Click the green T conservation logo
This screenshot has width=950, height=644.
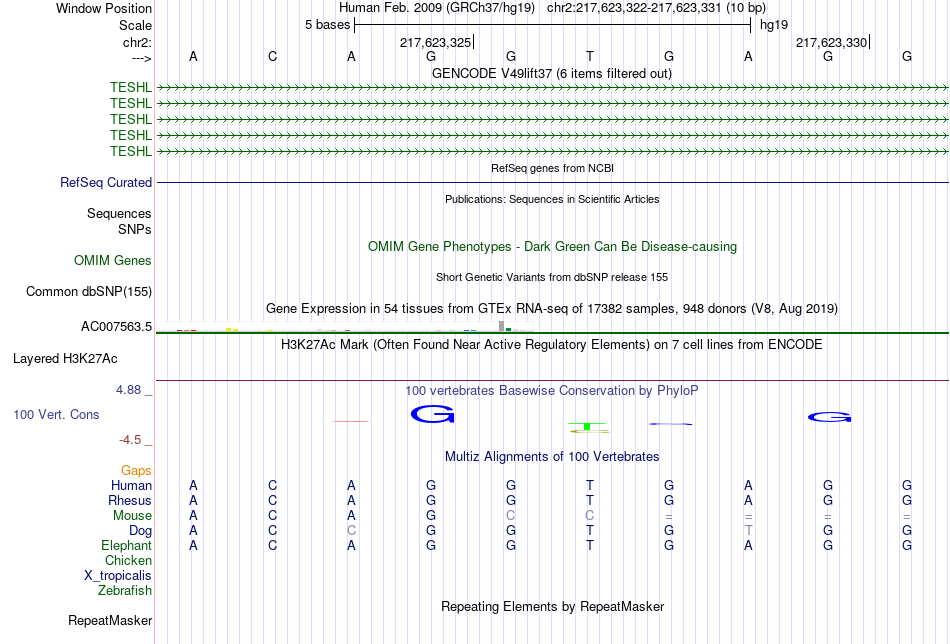(587, 426)
